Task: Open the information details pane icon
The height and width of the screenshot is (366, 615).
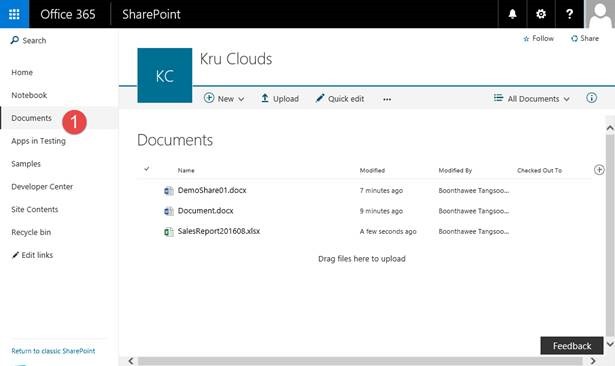Action: (591, 98)
